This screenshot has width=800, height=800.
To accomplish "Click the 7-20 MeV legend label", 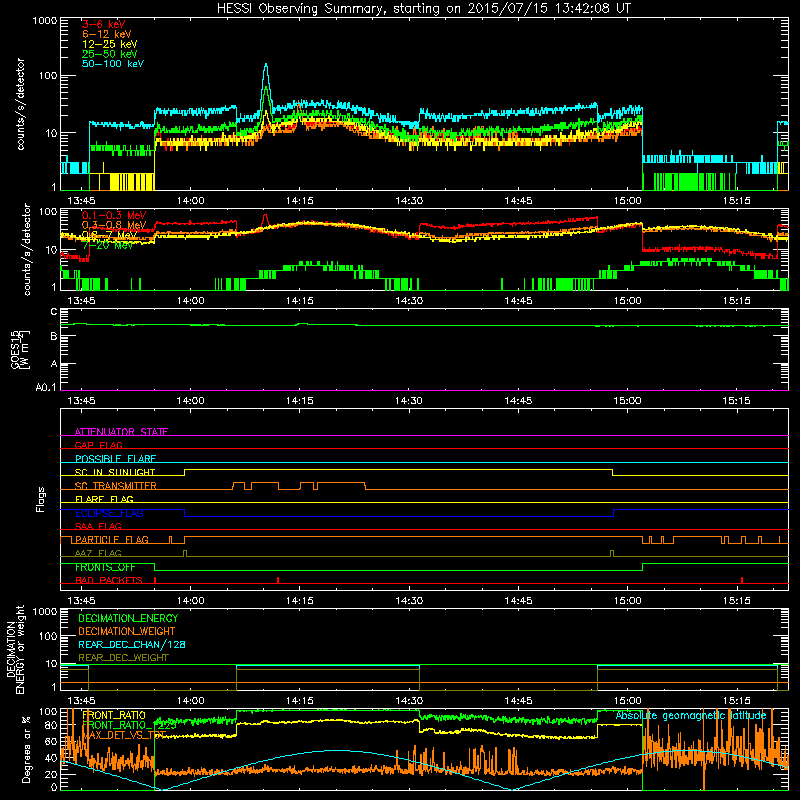I will [x=108, y=245].
